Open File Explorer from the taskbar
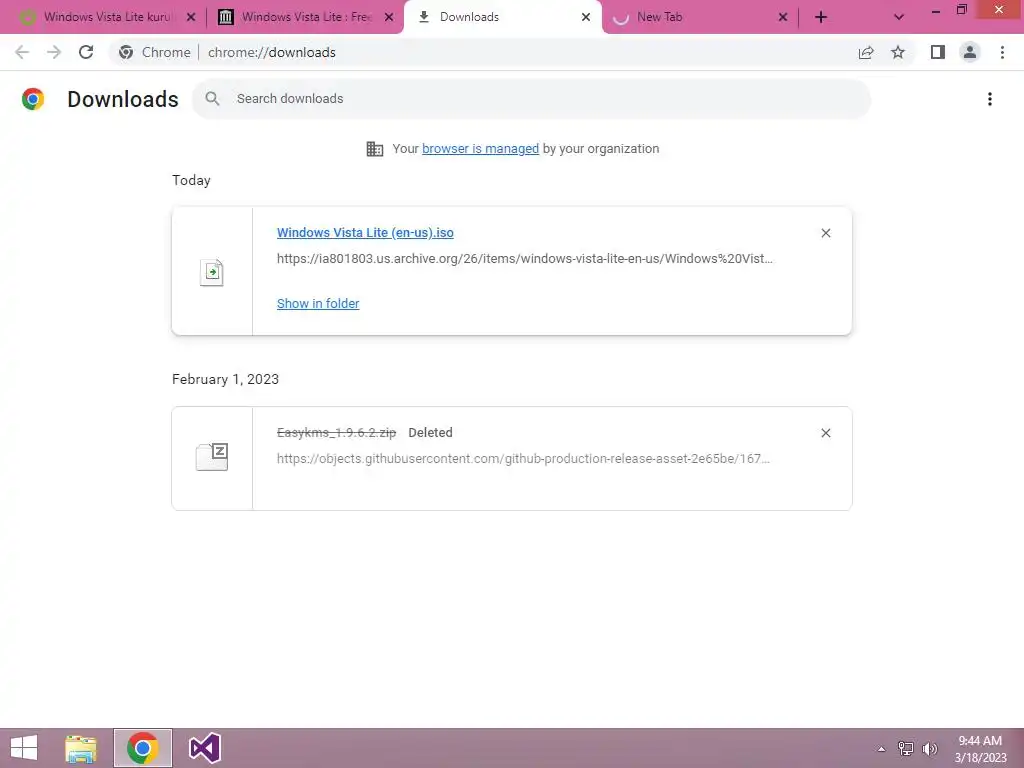Image resolution: width=1024 pixels, height=768 pixels. (x=81, y=748)
